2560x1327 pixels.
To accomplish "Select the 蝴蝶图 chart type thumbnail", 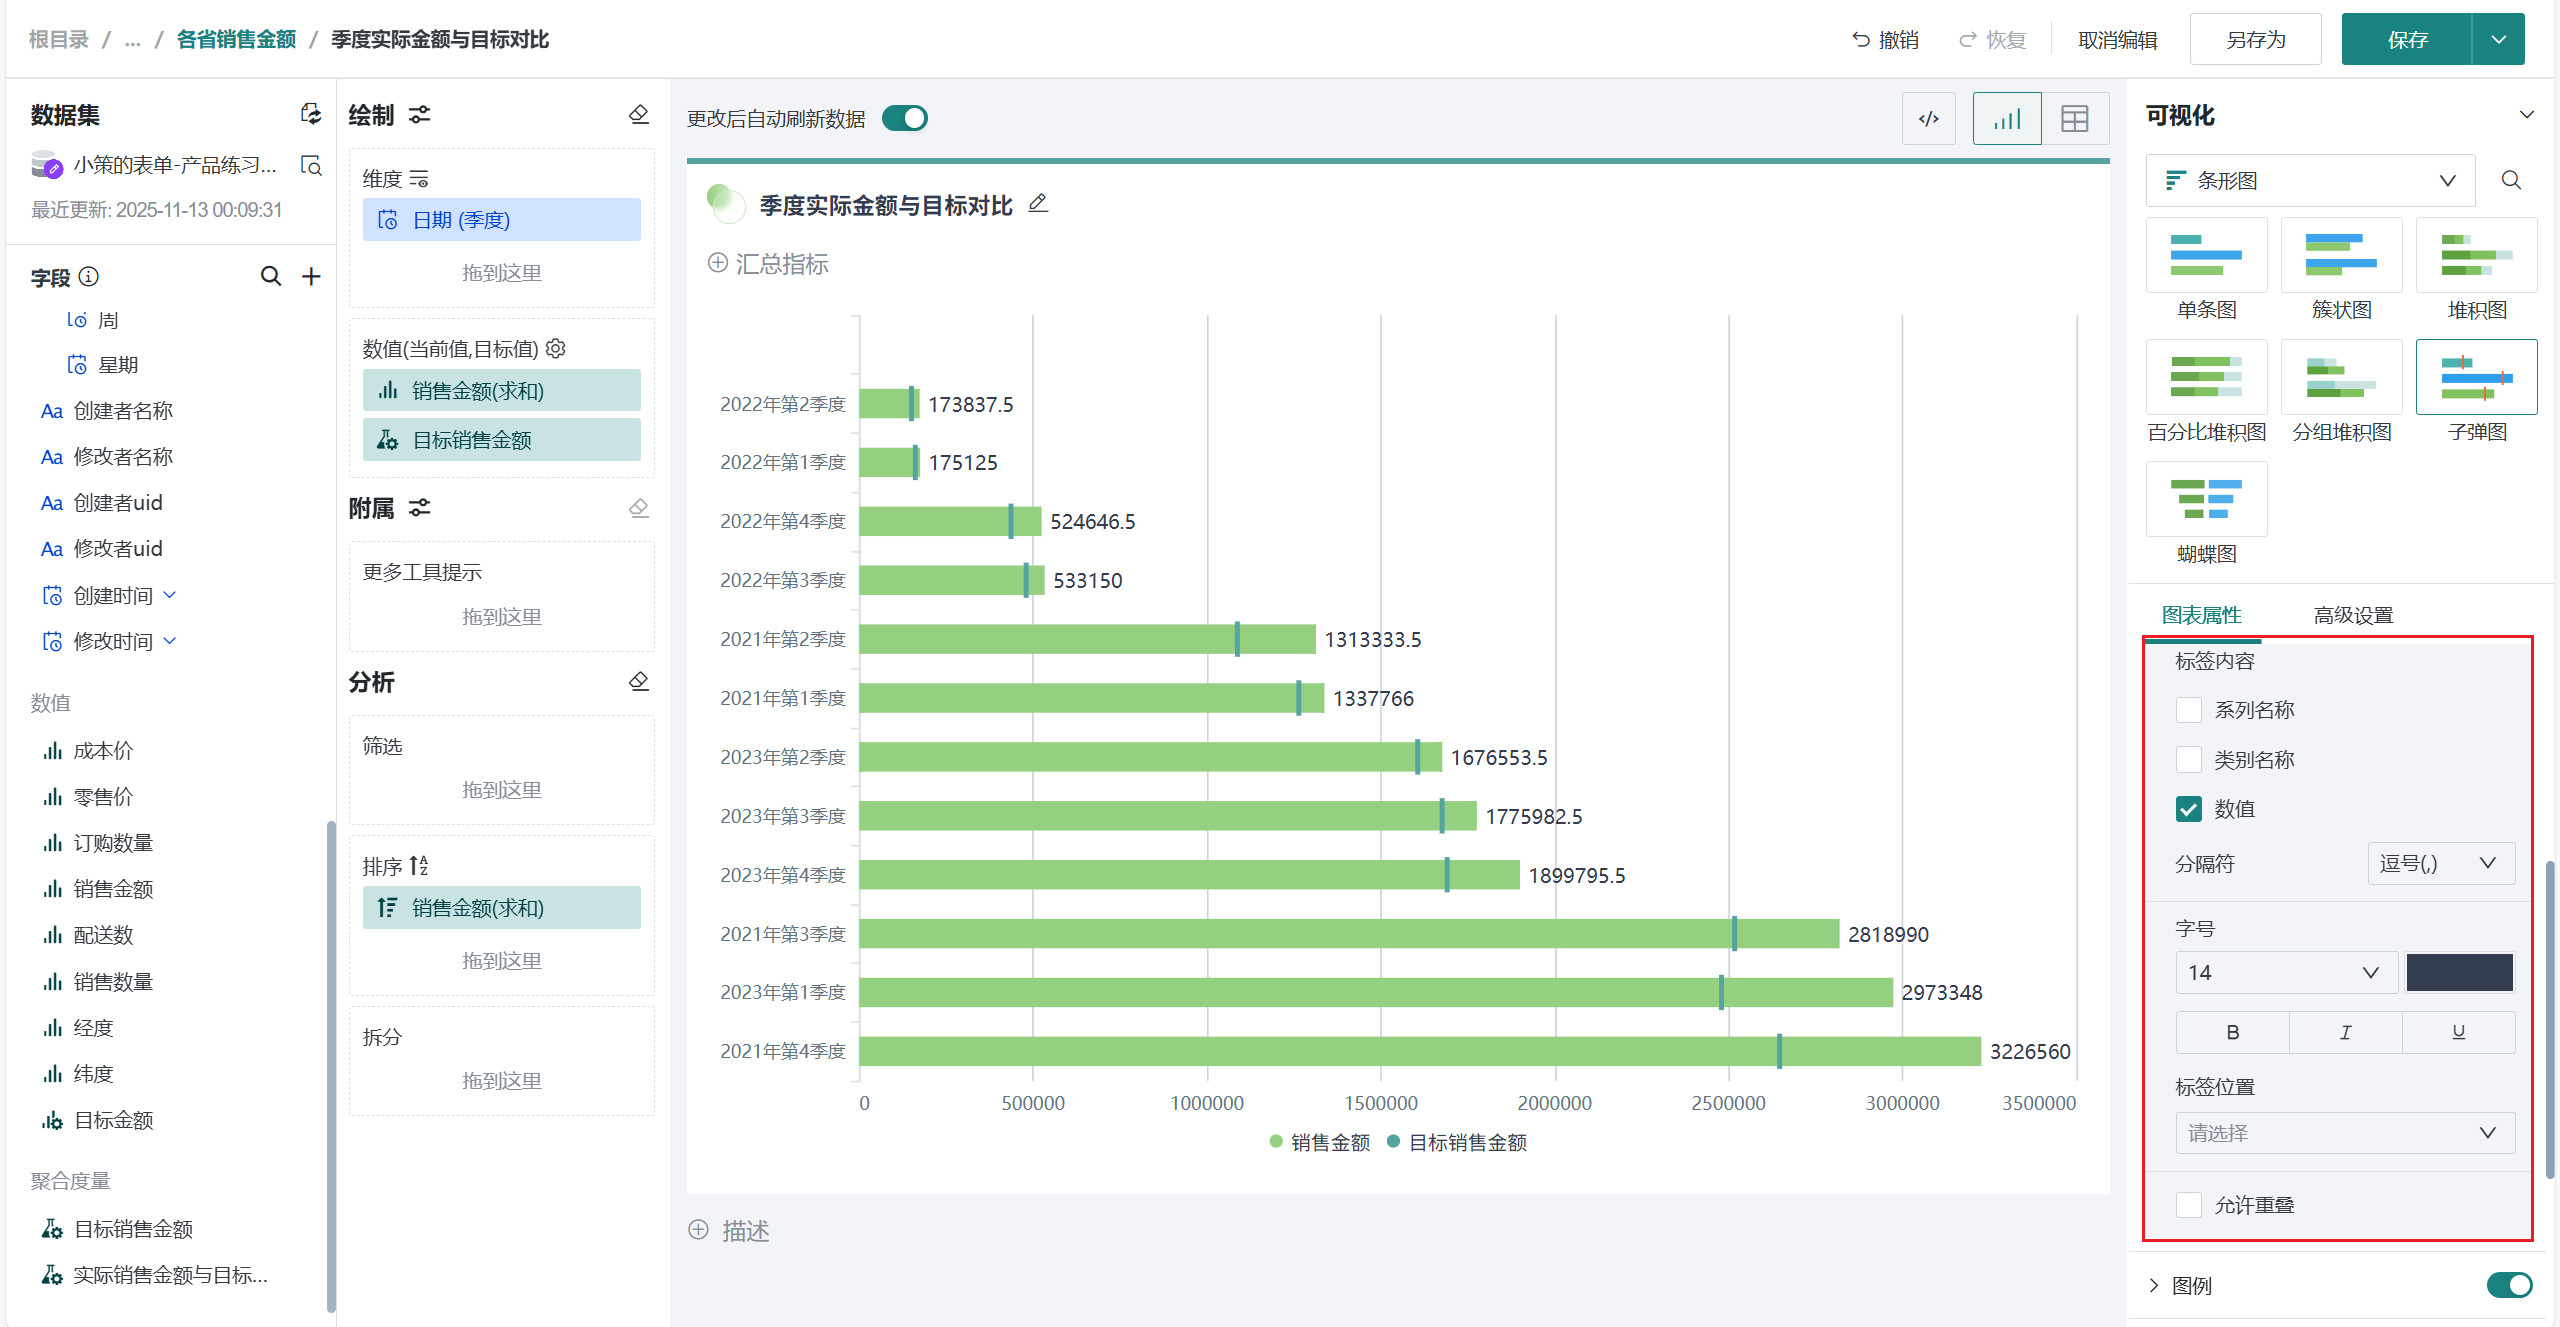I will (x=2206, y=500).
